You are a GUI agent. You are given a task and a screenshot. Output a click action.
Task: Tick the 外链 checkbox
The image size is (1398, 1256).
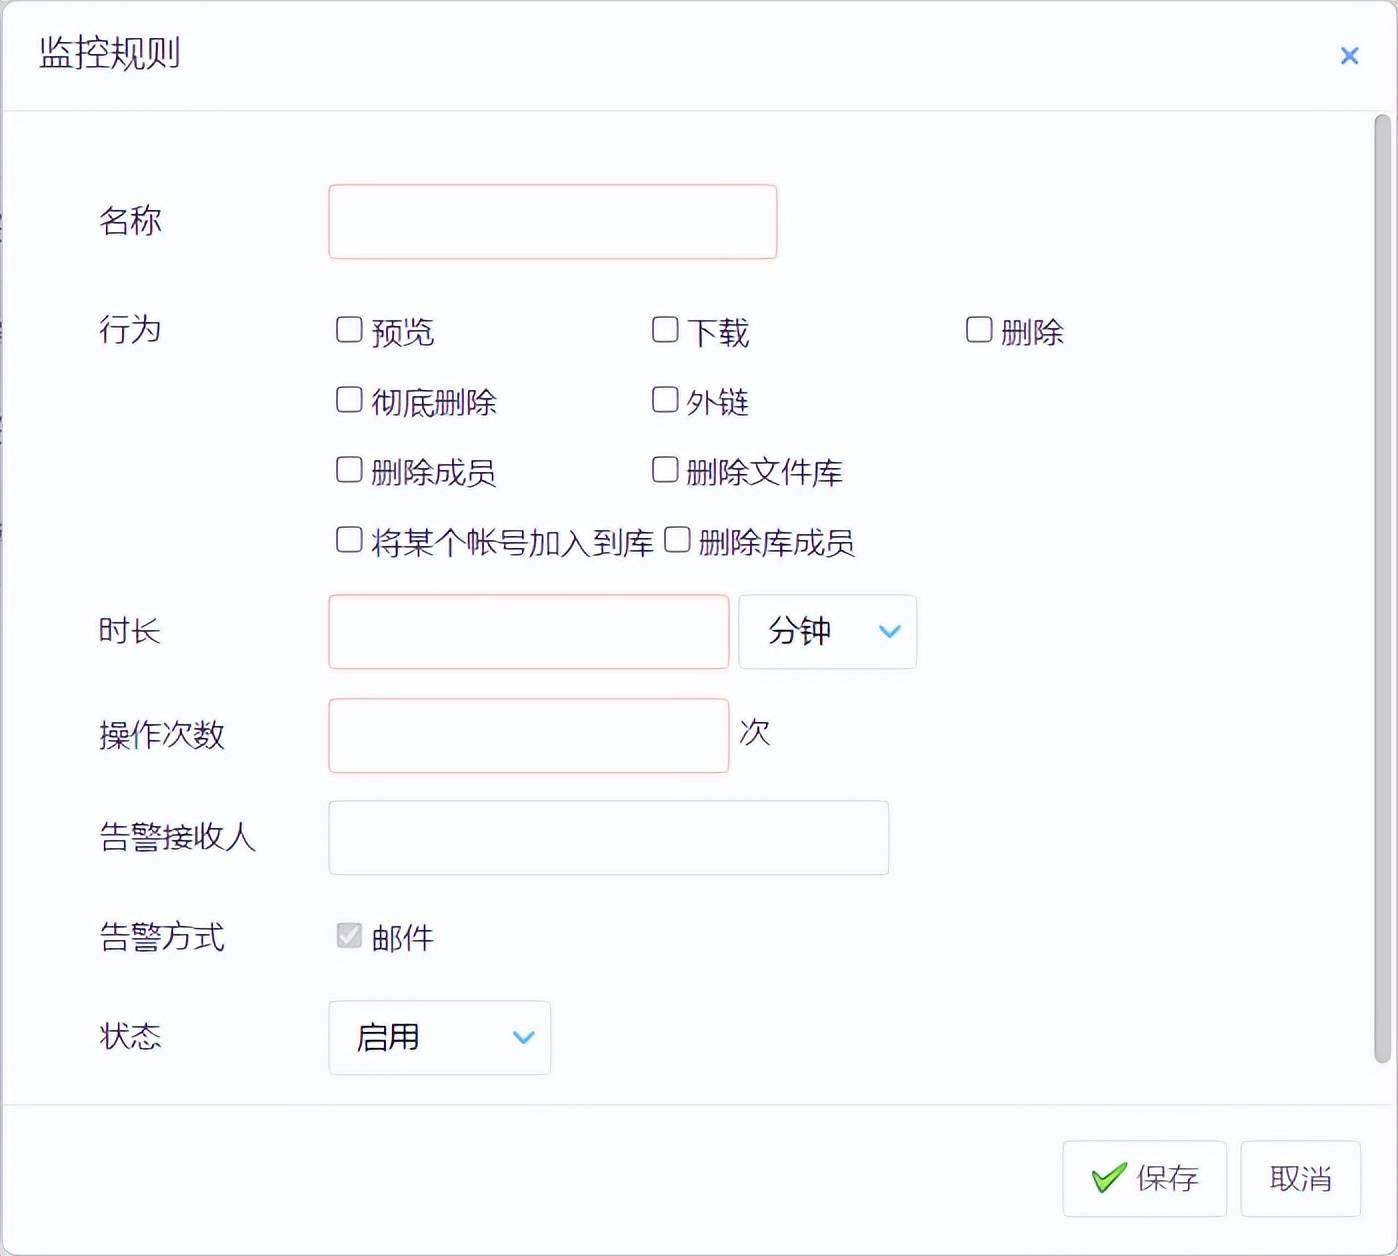665,400
